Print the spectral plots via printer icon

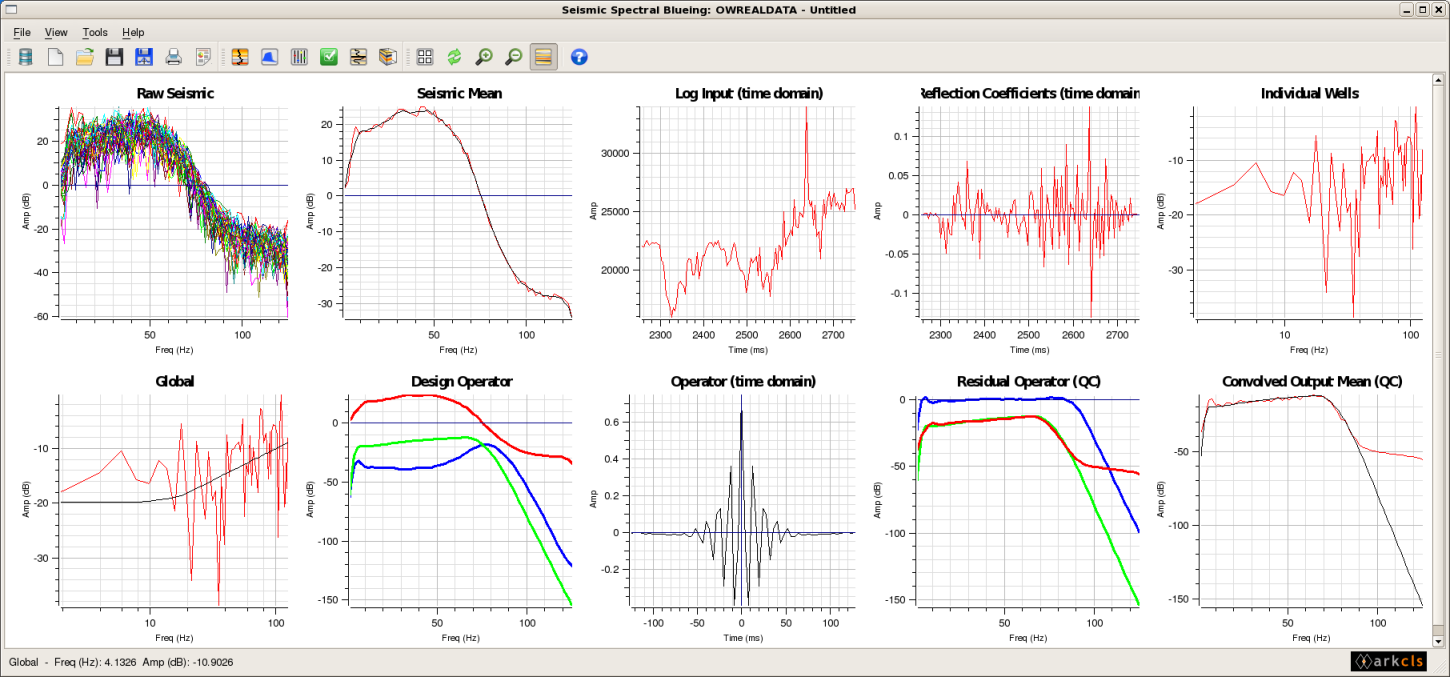pos(173,56)
